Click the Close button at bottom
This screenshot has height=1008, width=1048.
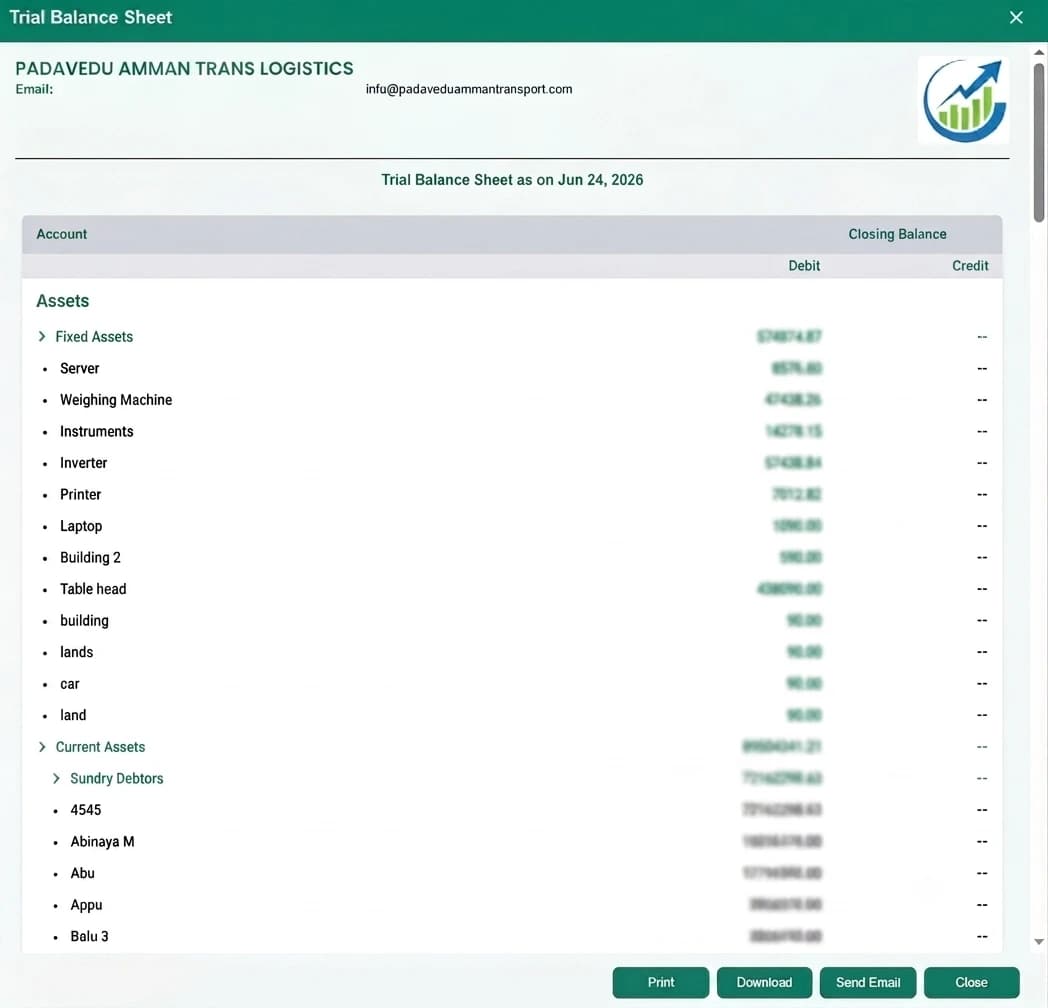pyautogui.click(x=971, y=982)
